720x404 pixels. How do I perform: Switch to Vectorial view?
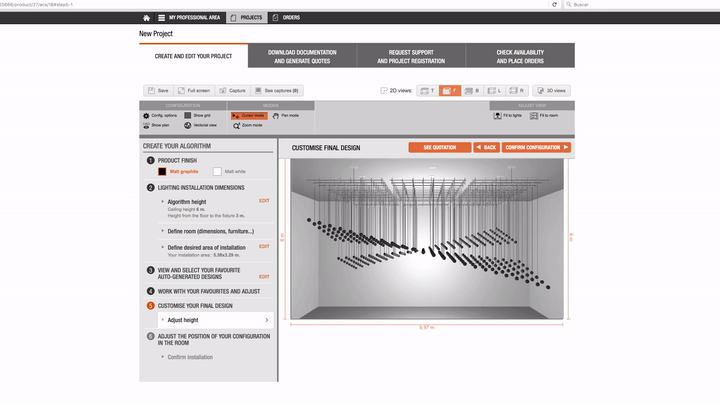coord(188,126)
